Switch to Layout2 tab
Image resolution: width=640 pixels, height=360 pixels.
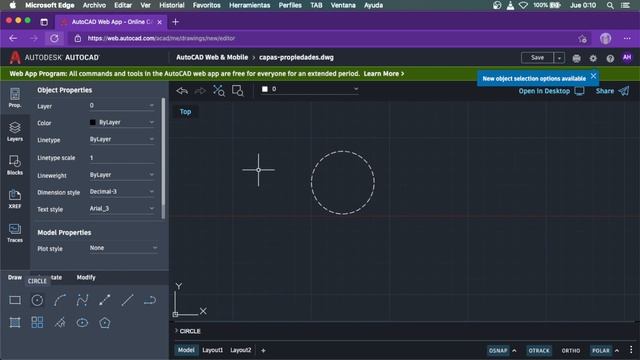pos(241,350)
